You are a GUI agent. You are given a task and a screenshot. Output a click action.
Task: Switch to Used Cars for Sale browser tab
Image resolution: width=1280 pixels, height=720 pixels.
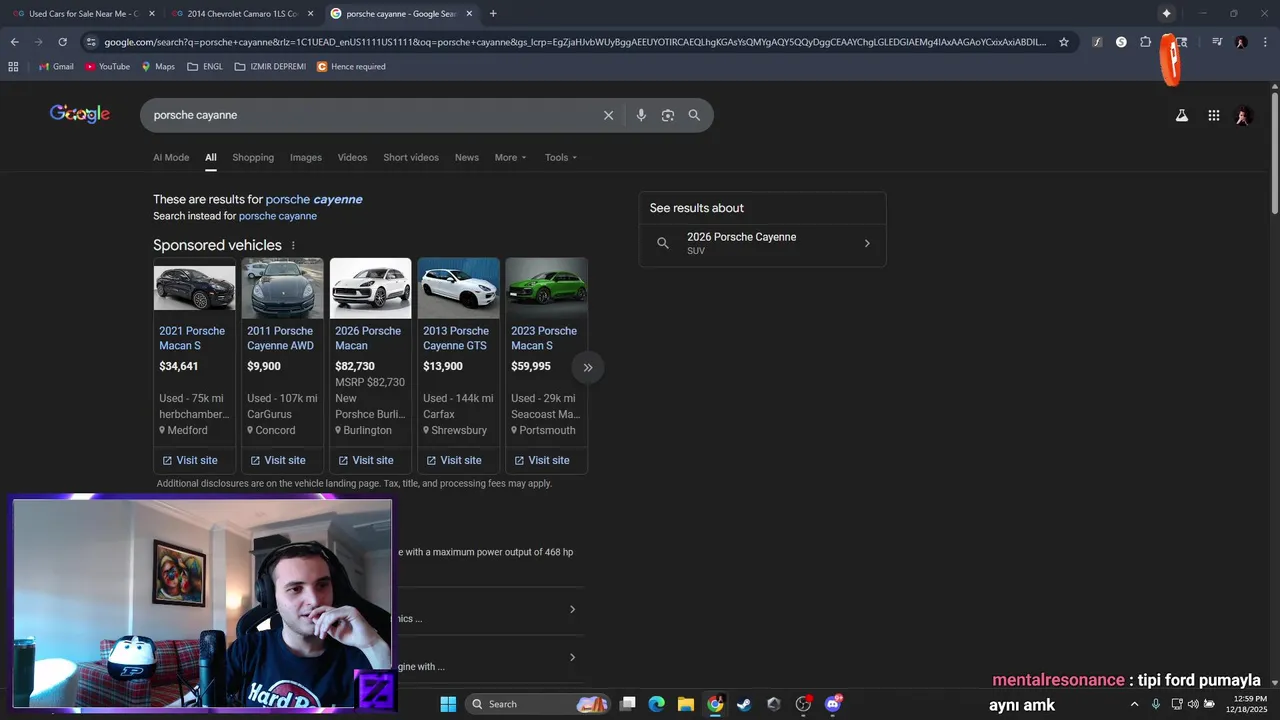pos(84,14)
